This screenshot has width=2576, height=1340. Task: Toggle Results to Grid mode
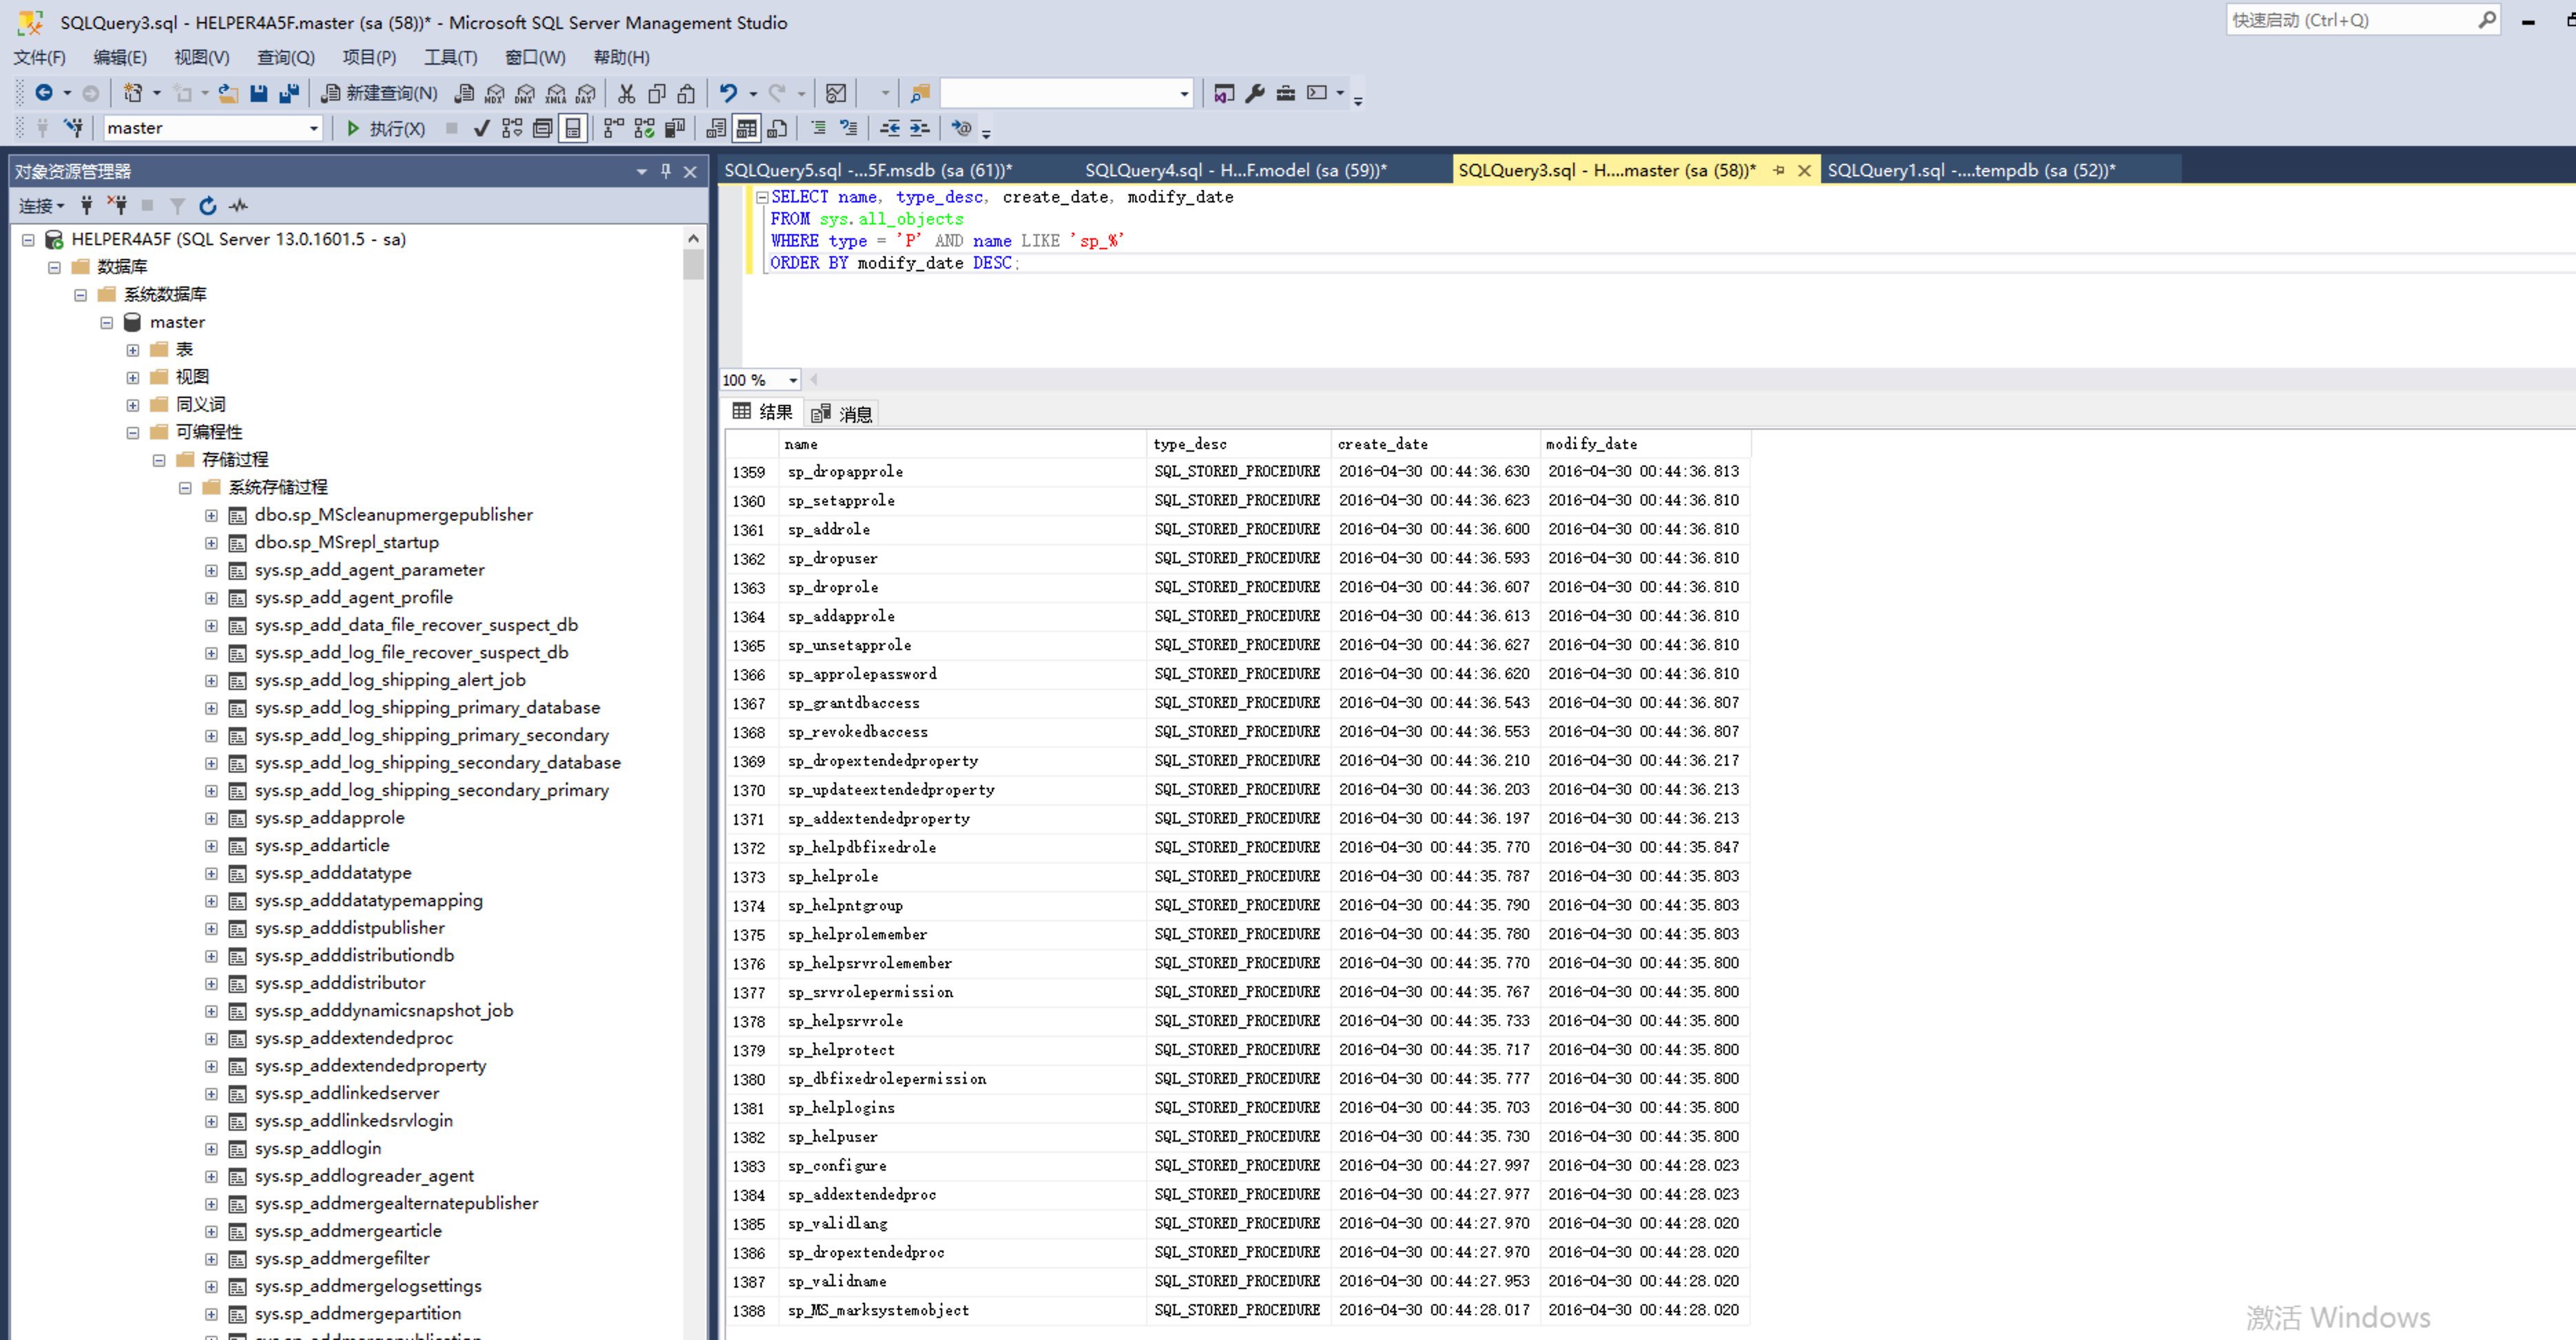746,128
